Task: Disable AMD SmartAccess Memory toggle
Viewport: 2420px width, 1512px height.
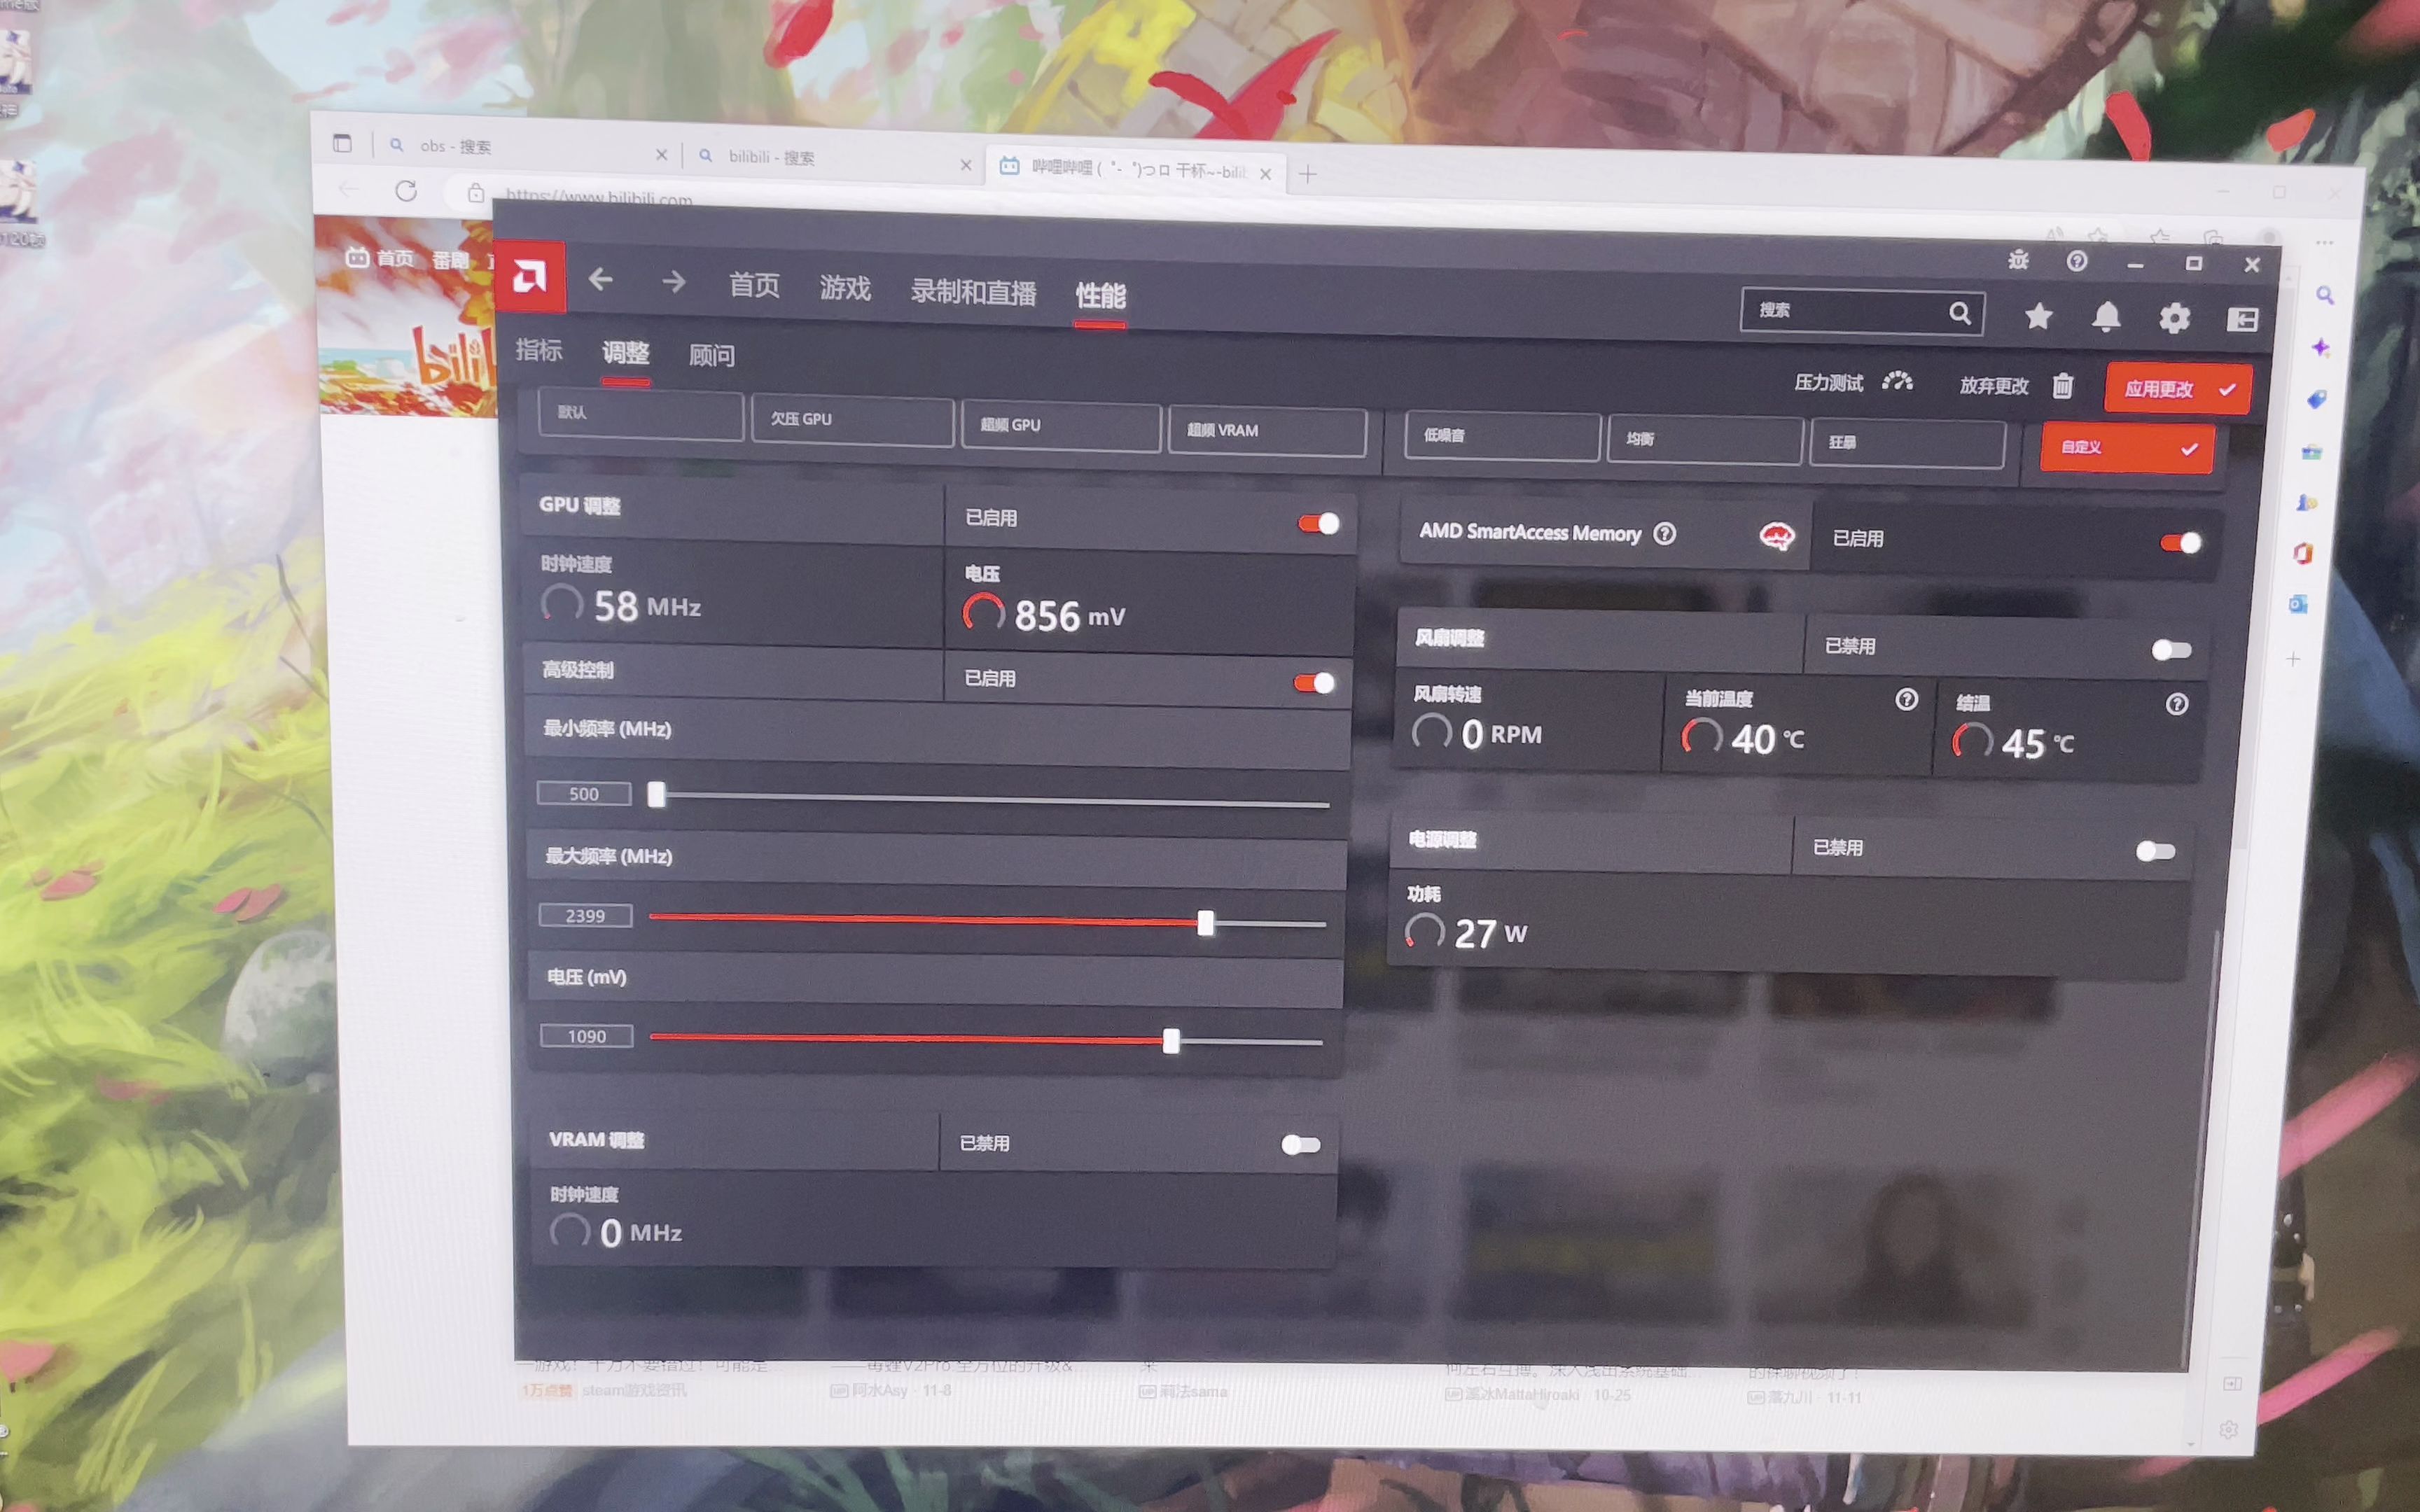Action: point(2180,543)
